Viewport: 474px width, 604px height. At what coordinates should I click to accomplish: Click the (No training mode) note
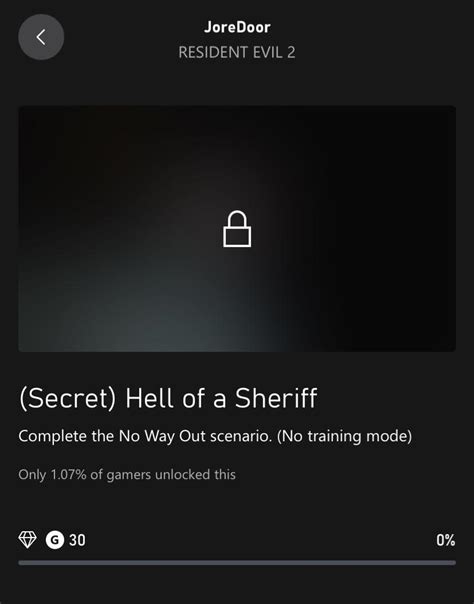tap(344, 436)
